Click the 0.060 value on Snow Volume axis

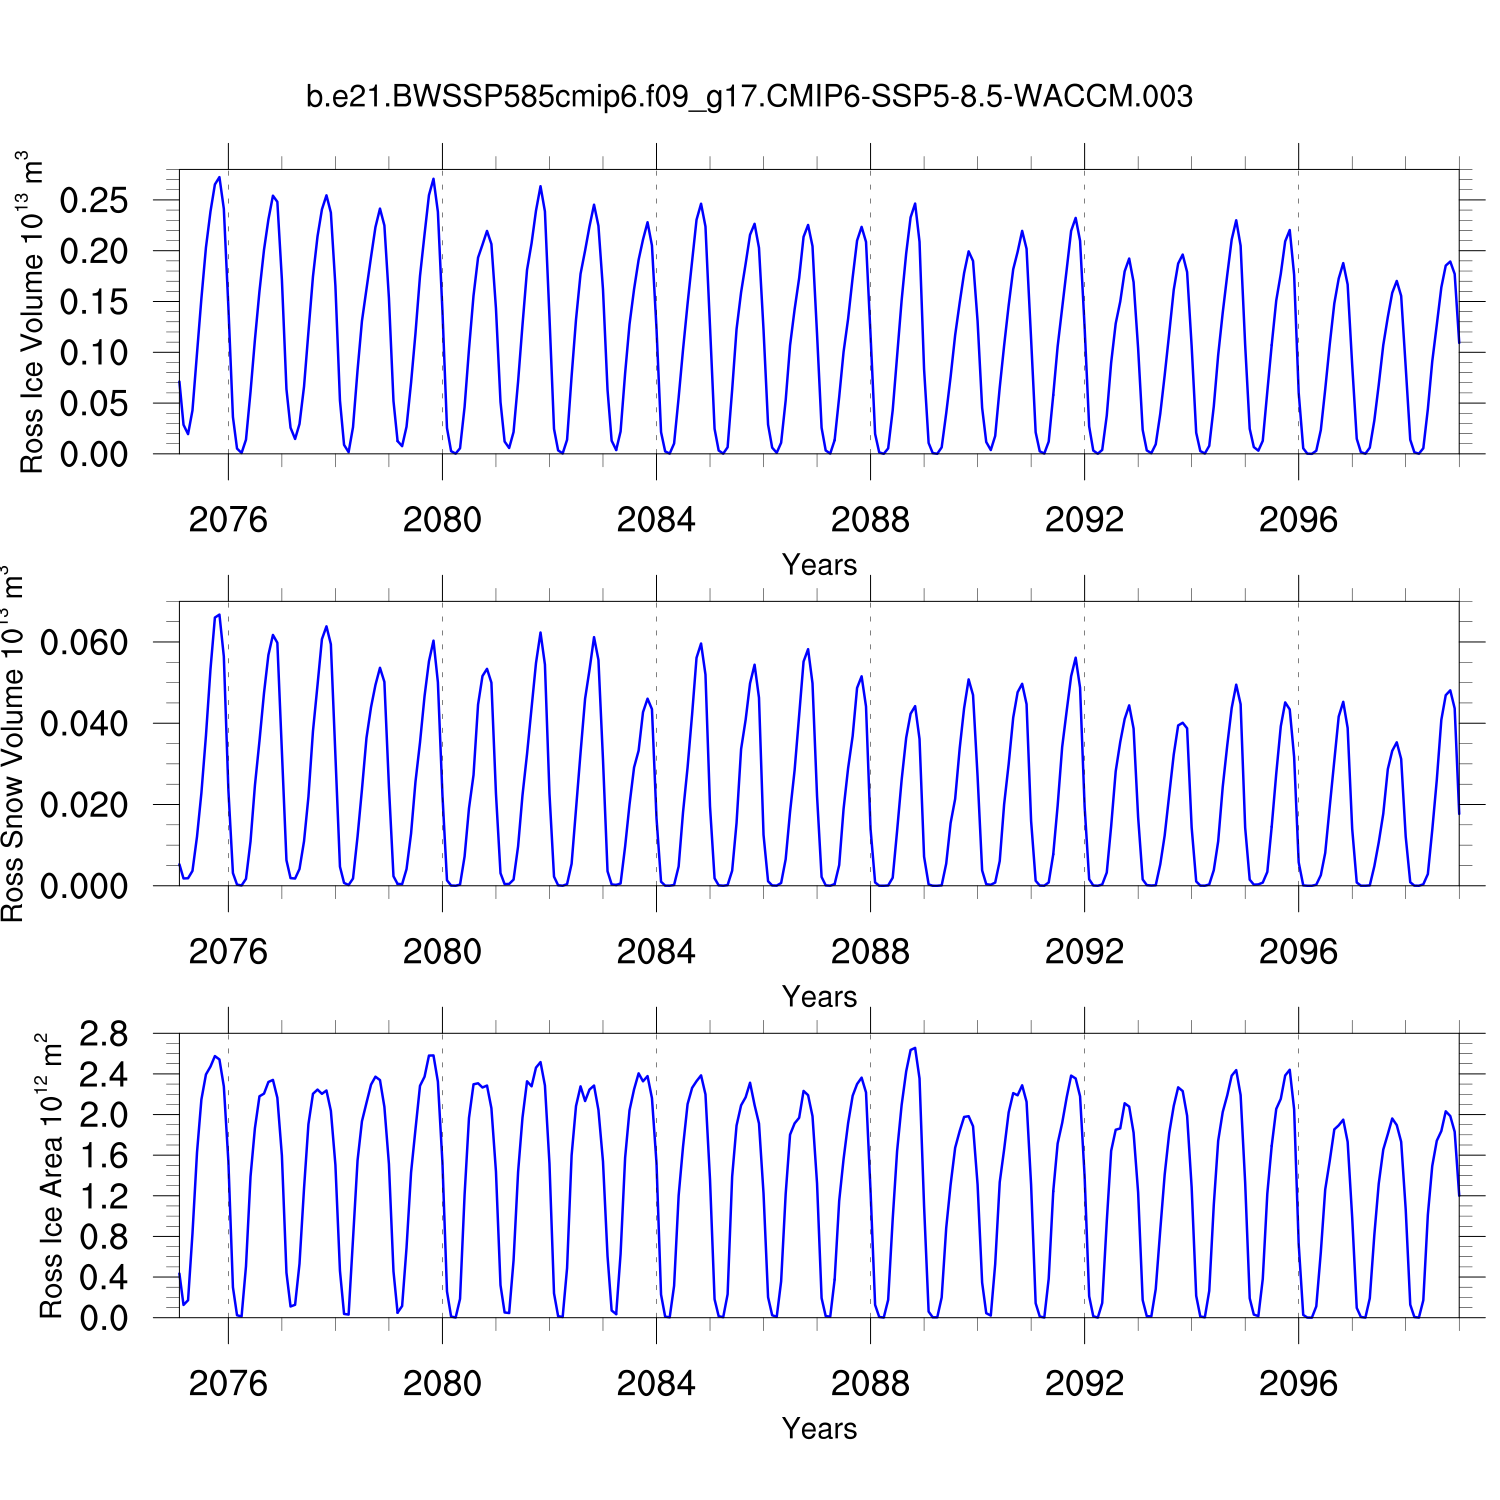pos(84,643)
